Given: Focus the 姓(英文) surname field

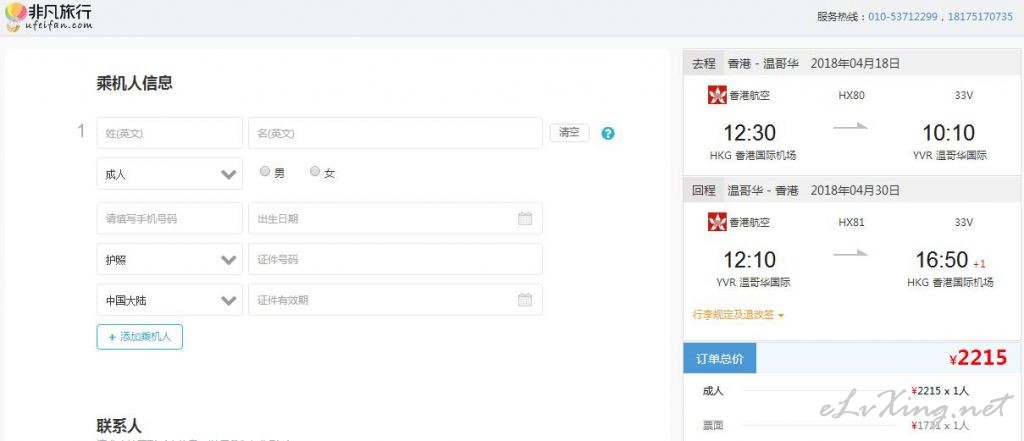Looking at the screenshot, I should pyautogui.click(x=170, y=133).
